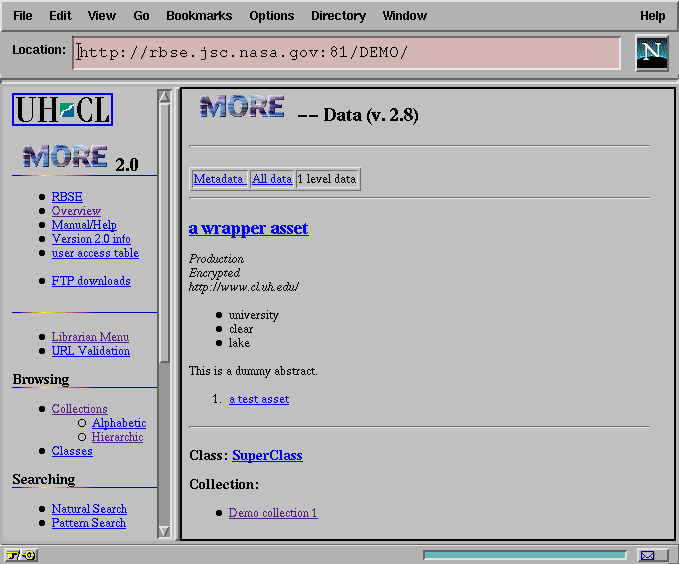Click the progress bar in status bar
The height and width of the screenshot is (564, 679).
click(525, 555)
